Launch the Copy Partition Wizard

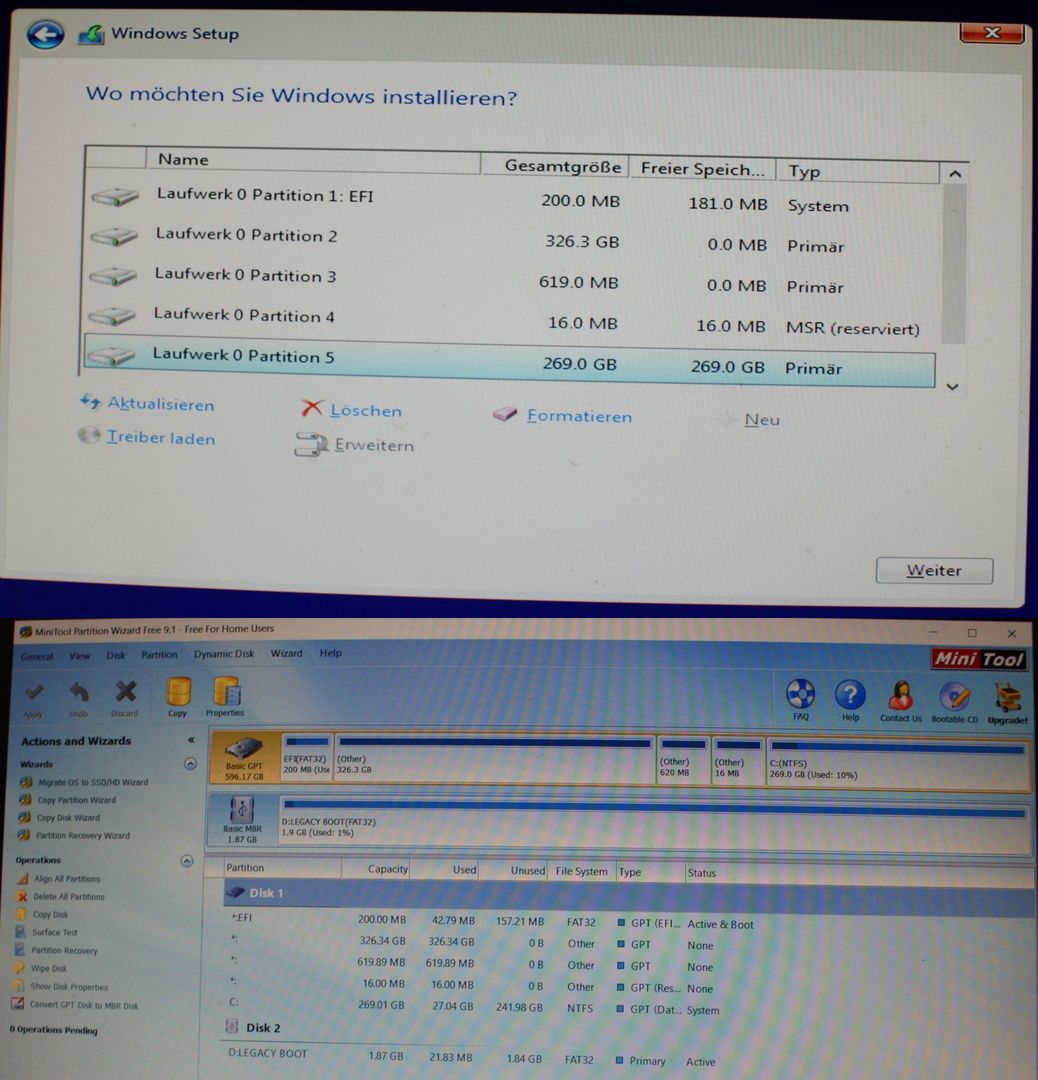pos(68,800)
